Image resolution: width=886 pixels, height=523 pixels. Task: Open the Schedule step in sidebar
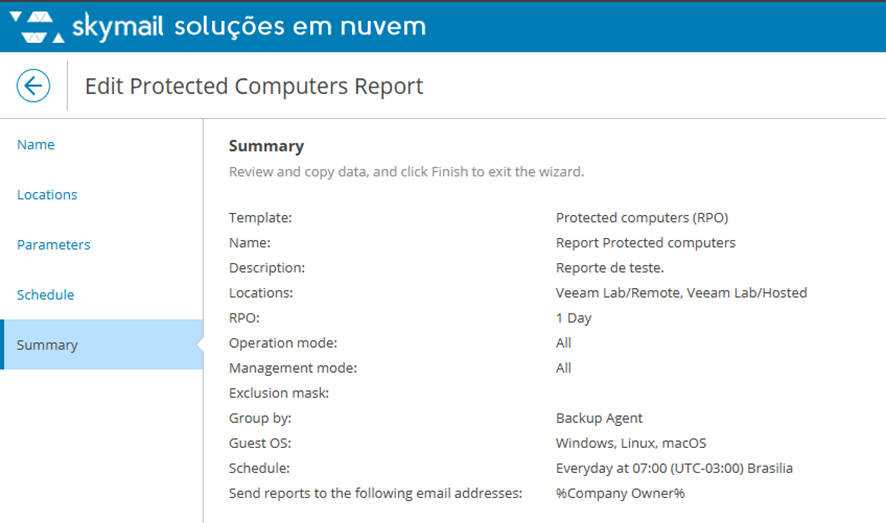(x=45, y=295)
